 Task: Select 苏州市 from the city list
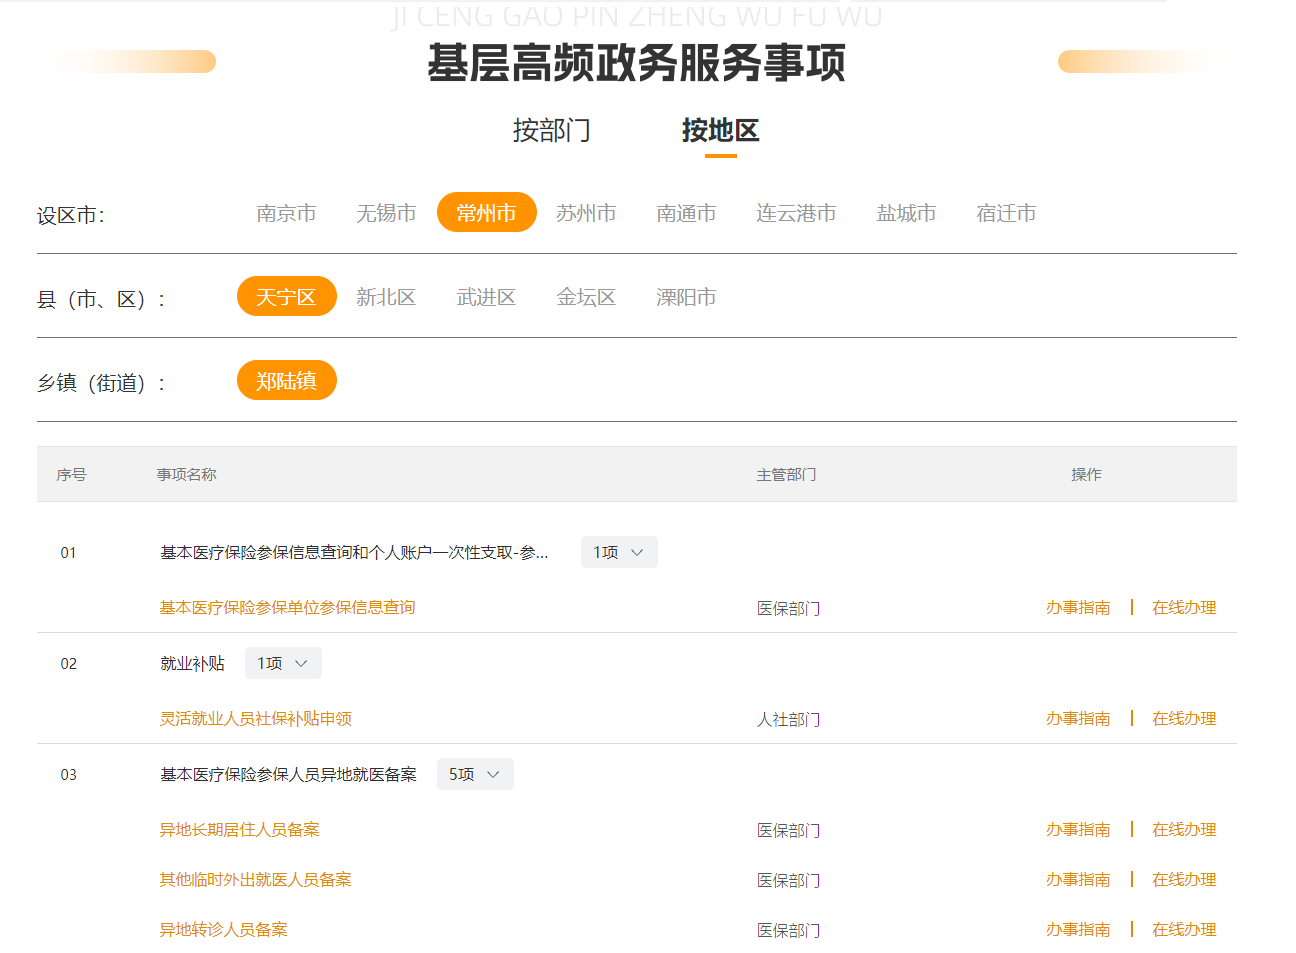click(586, 213)
